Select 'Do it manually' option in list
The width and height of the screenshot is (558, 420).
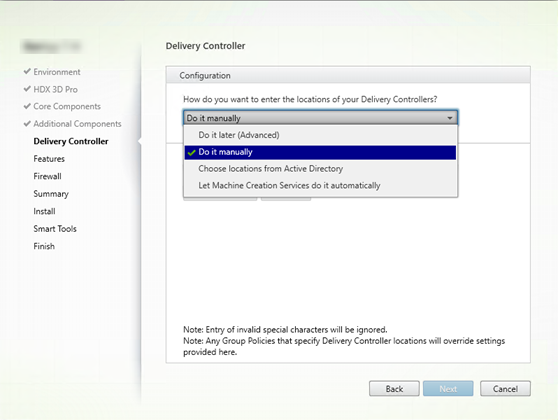coord(320,152)
